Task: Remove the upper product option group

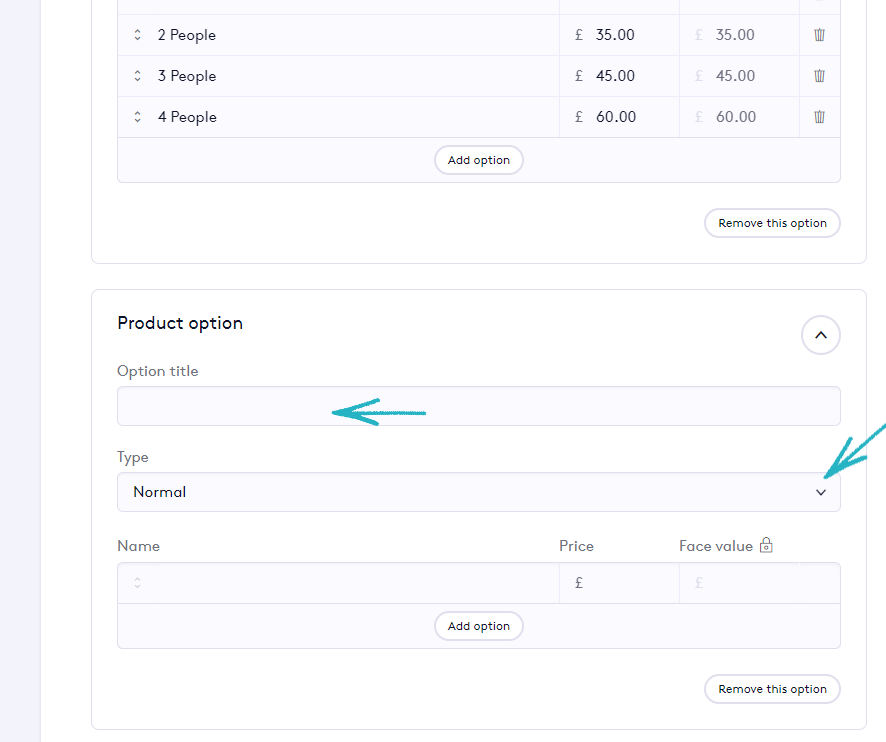Action: click(772, 223)
